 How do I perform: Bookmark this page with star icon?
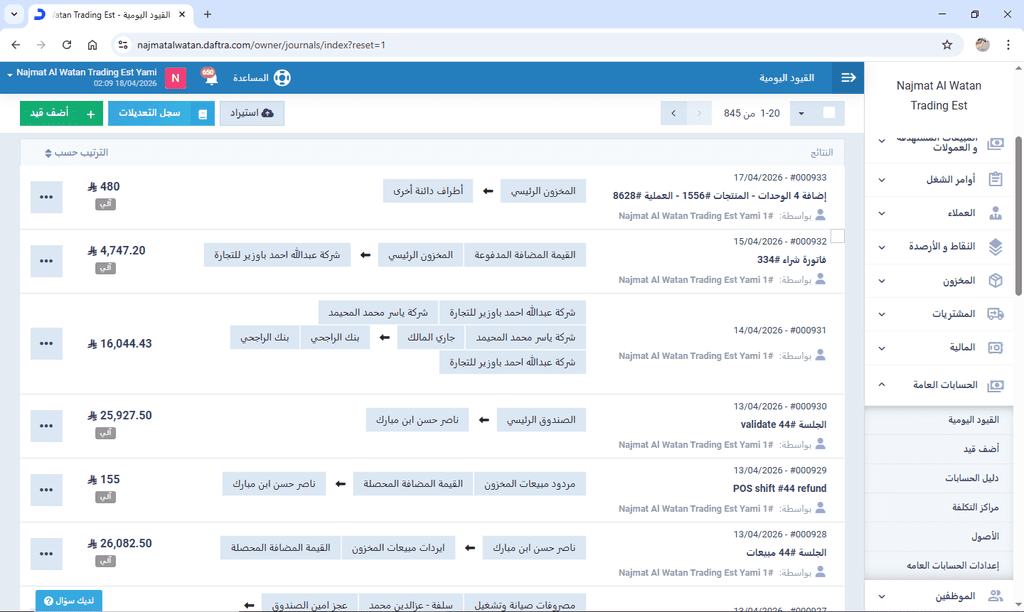click(x=947, y=45)
